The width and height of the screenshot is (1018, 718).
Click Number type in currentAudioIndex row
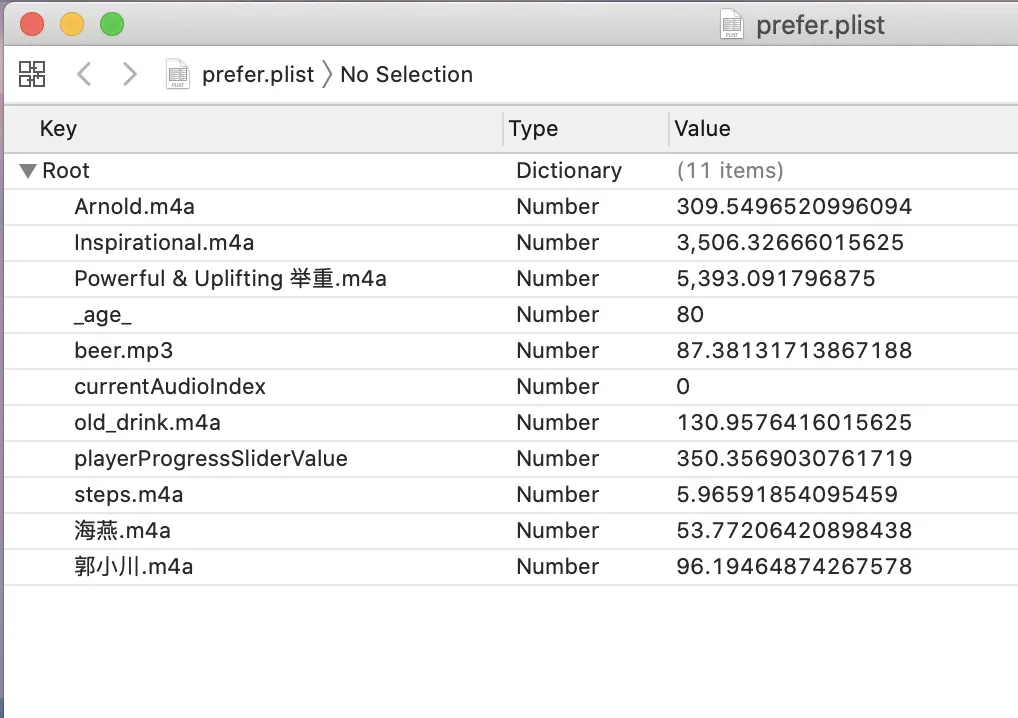click(558, 387)
